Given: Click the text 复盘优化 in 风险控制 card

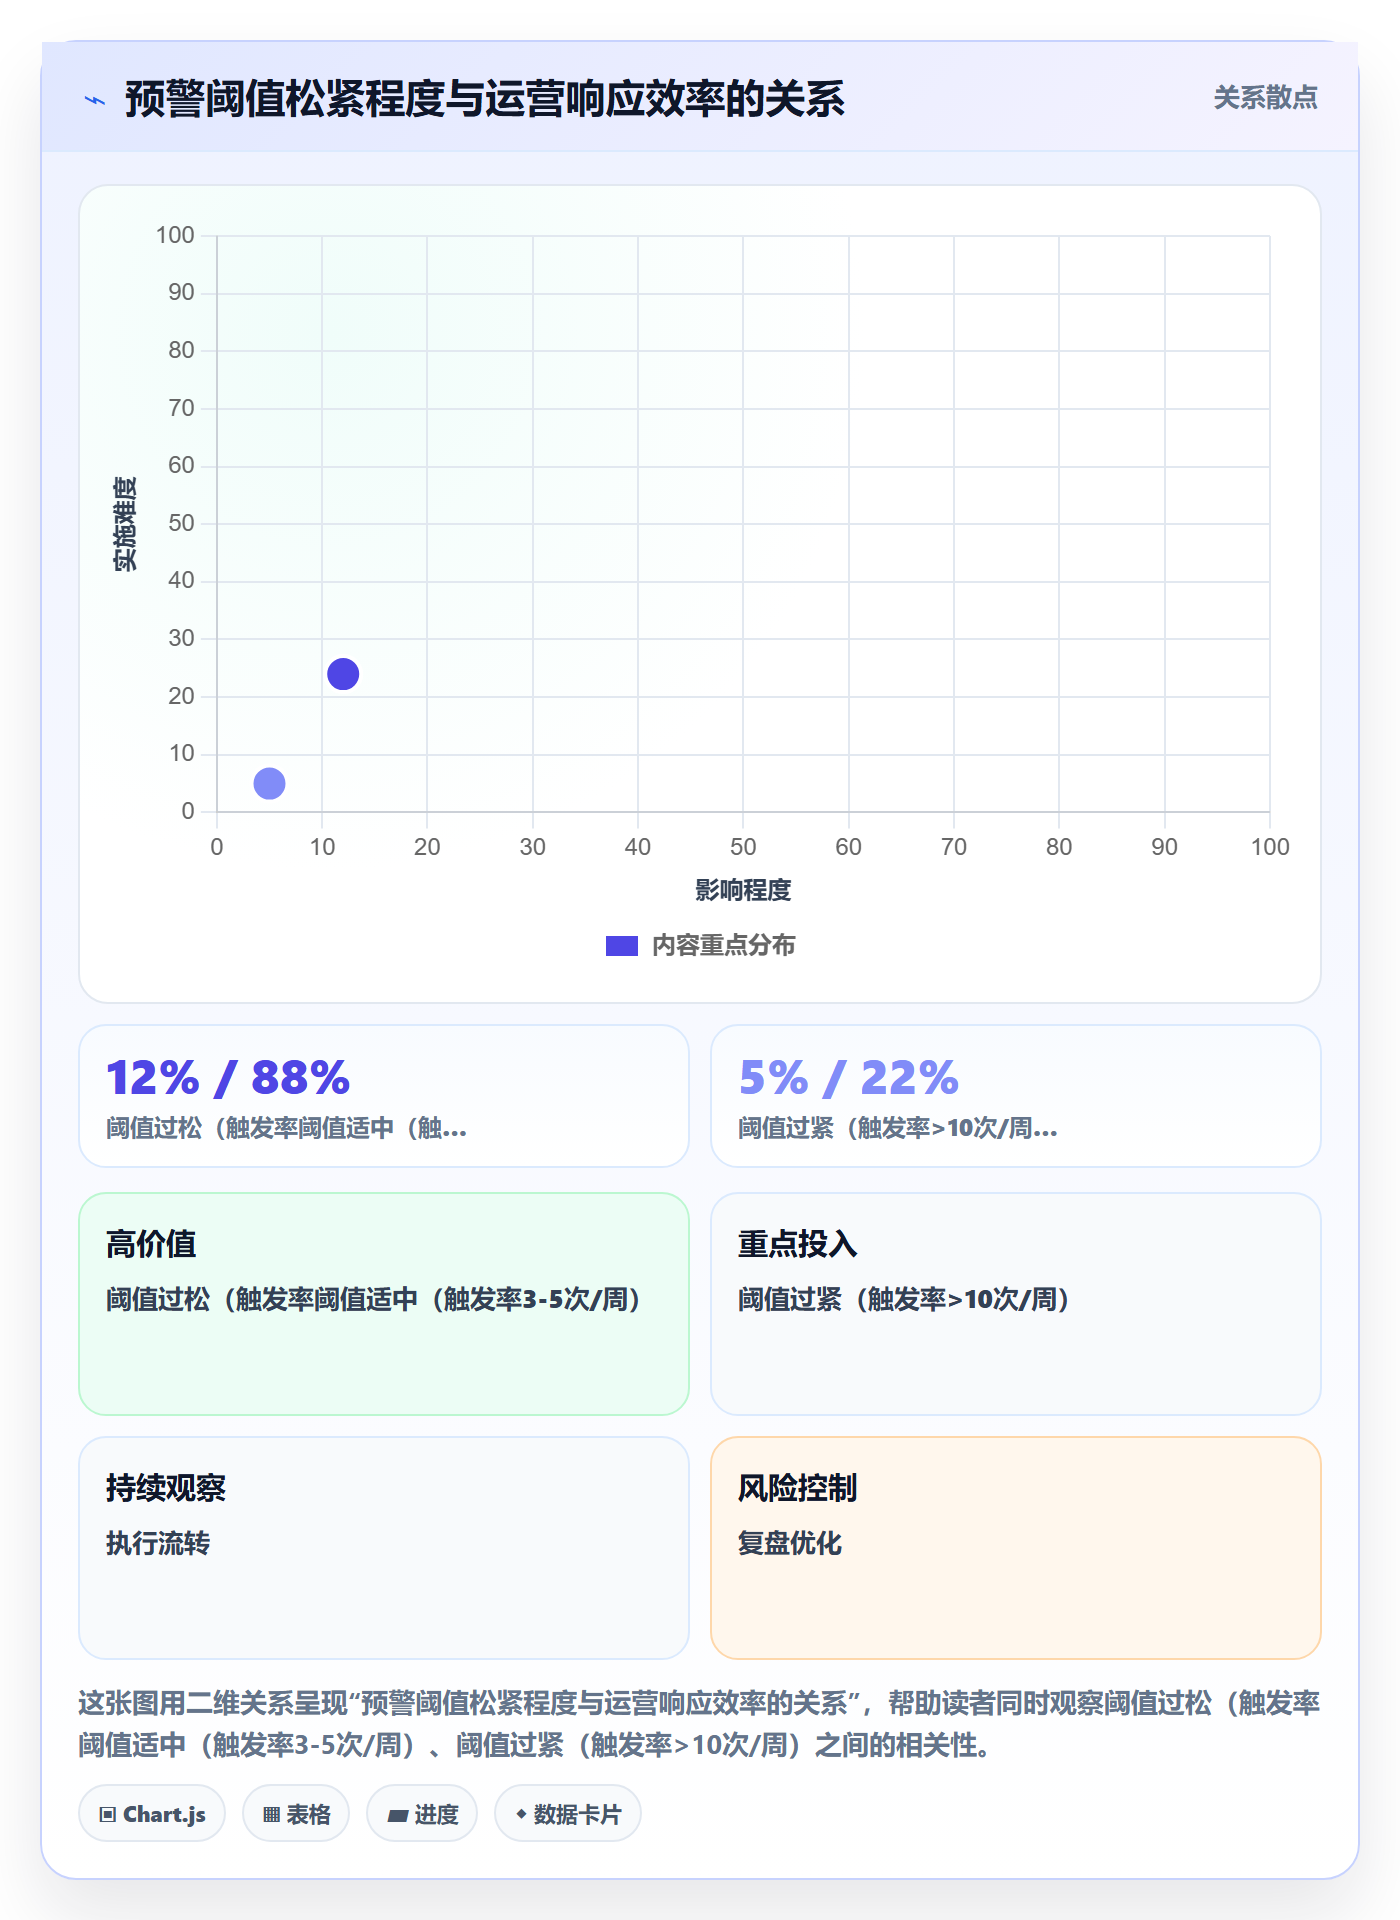Looking at the screenshot, I should click(790, 1543).
